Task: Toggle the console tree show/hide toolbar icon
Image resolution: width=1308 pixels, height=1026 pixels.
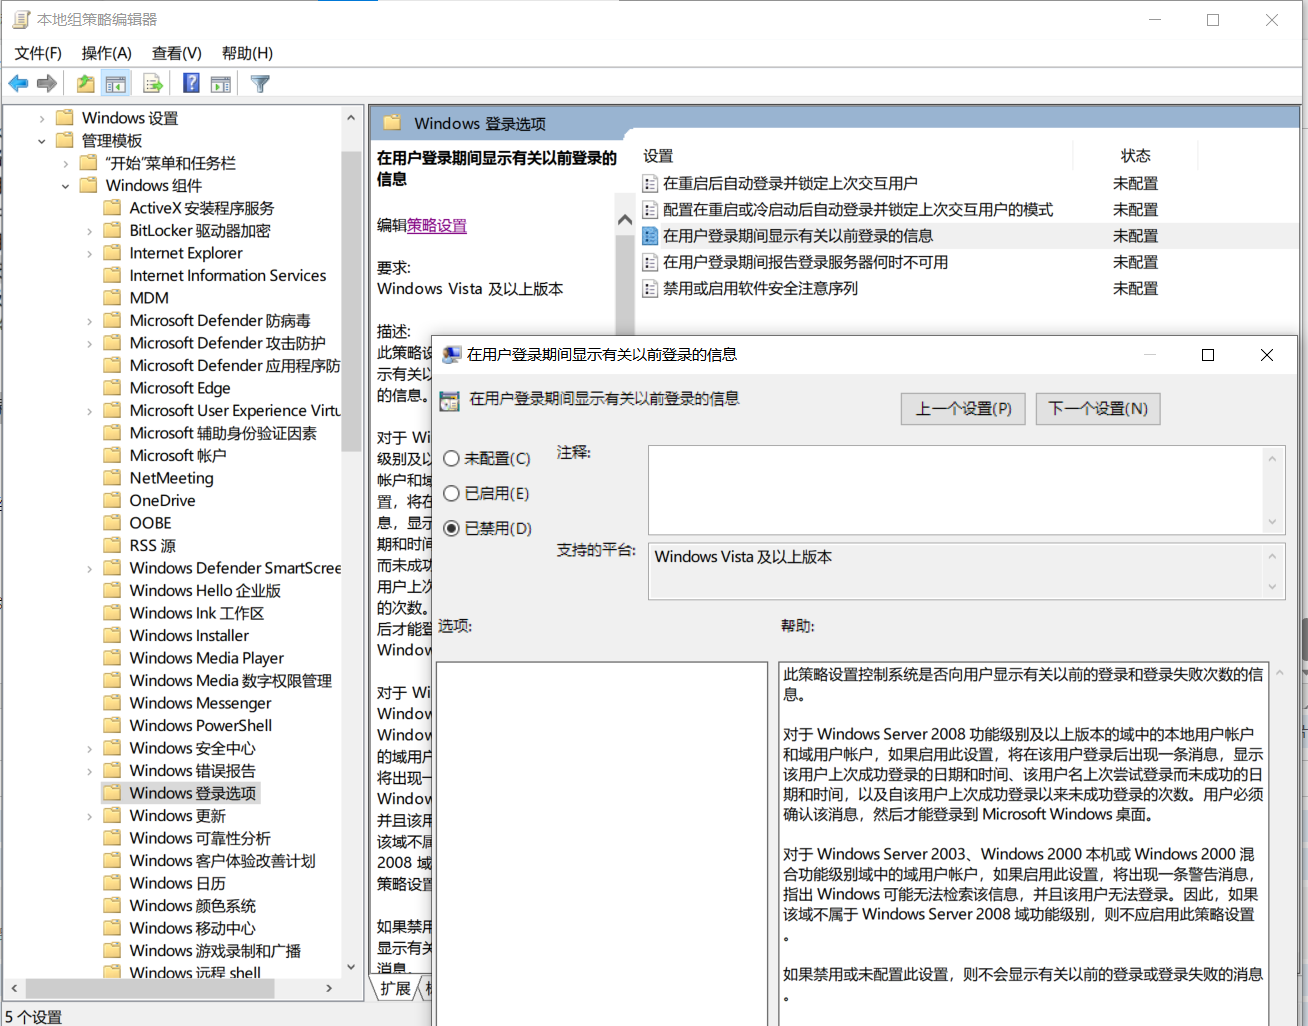Action: [116, 84]
